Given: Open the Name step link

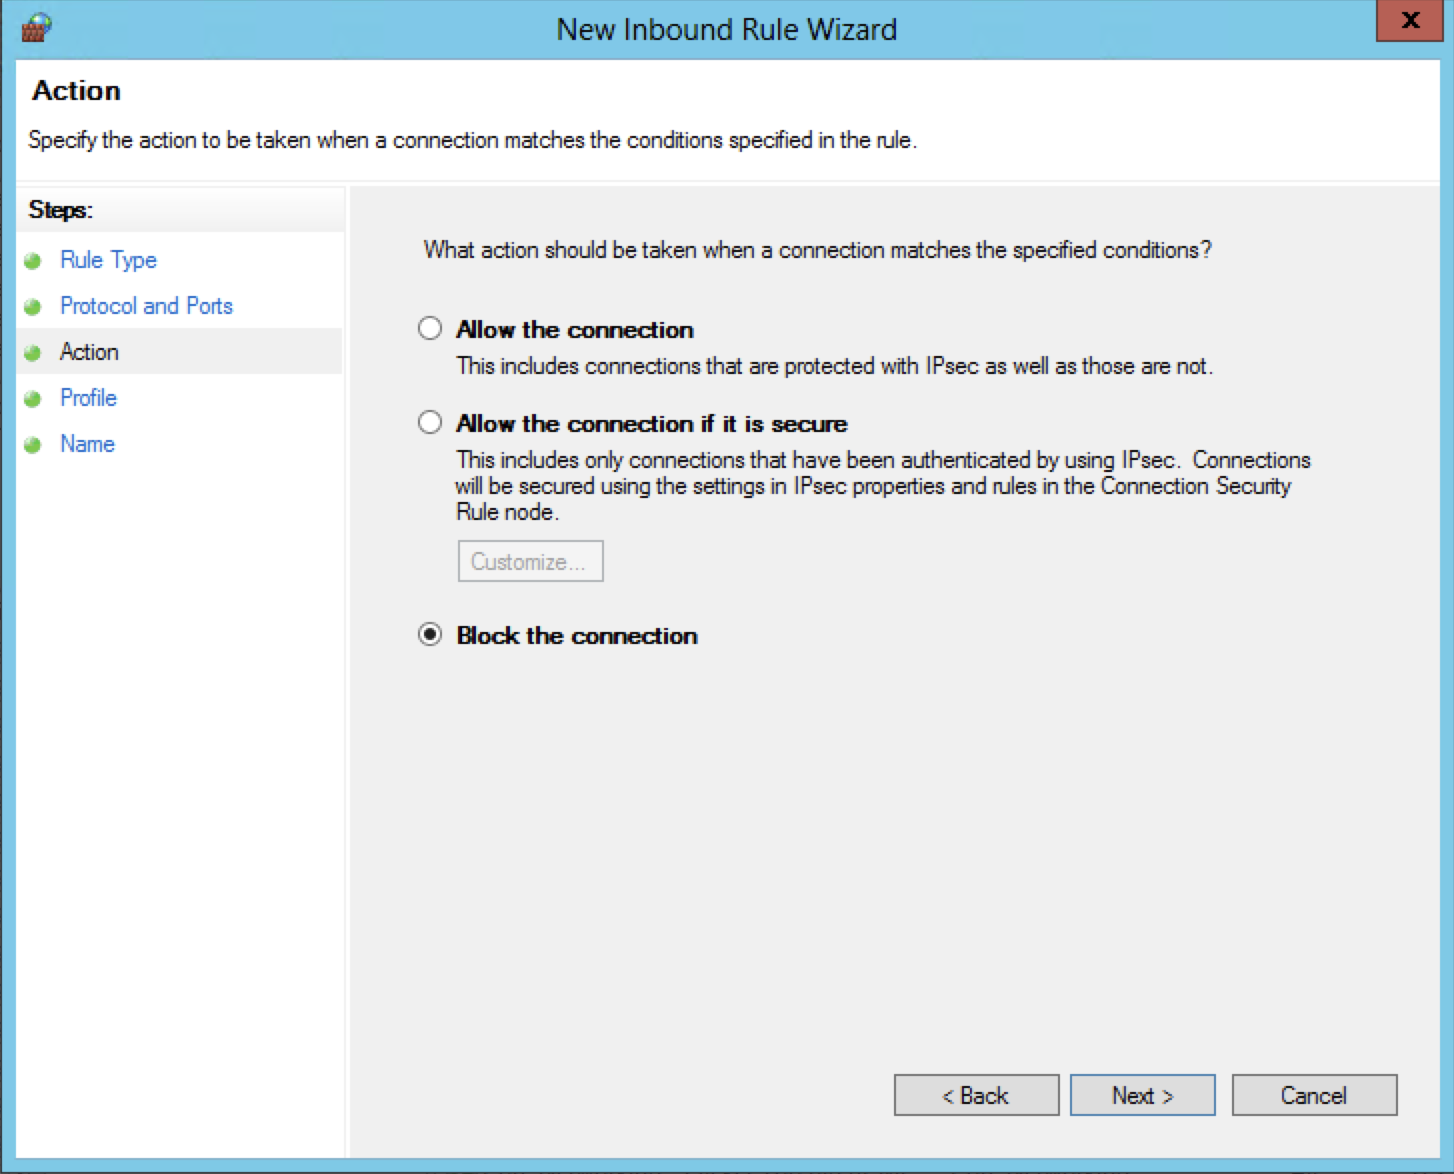Looking at the screenshot, I should point(87,444).
